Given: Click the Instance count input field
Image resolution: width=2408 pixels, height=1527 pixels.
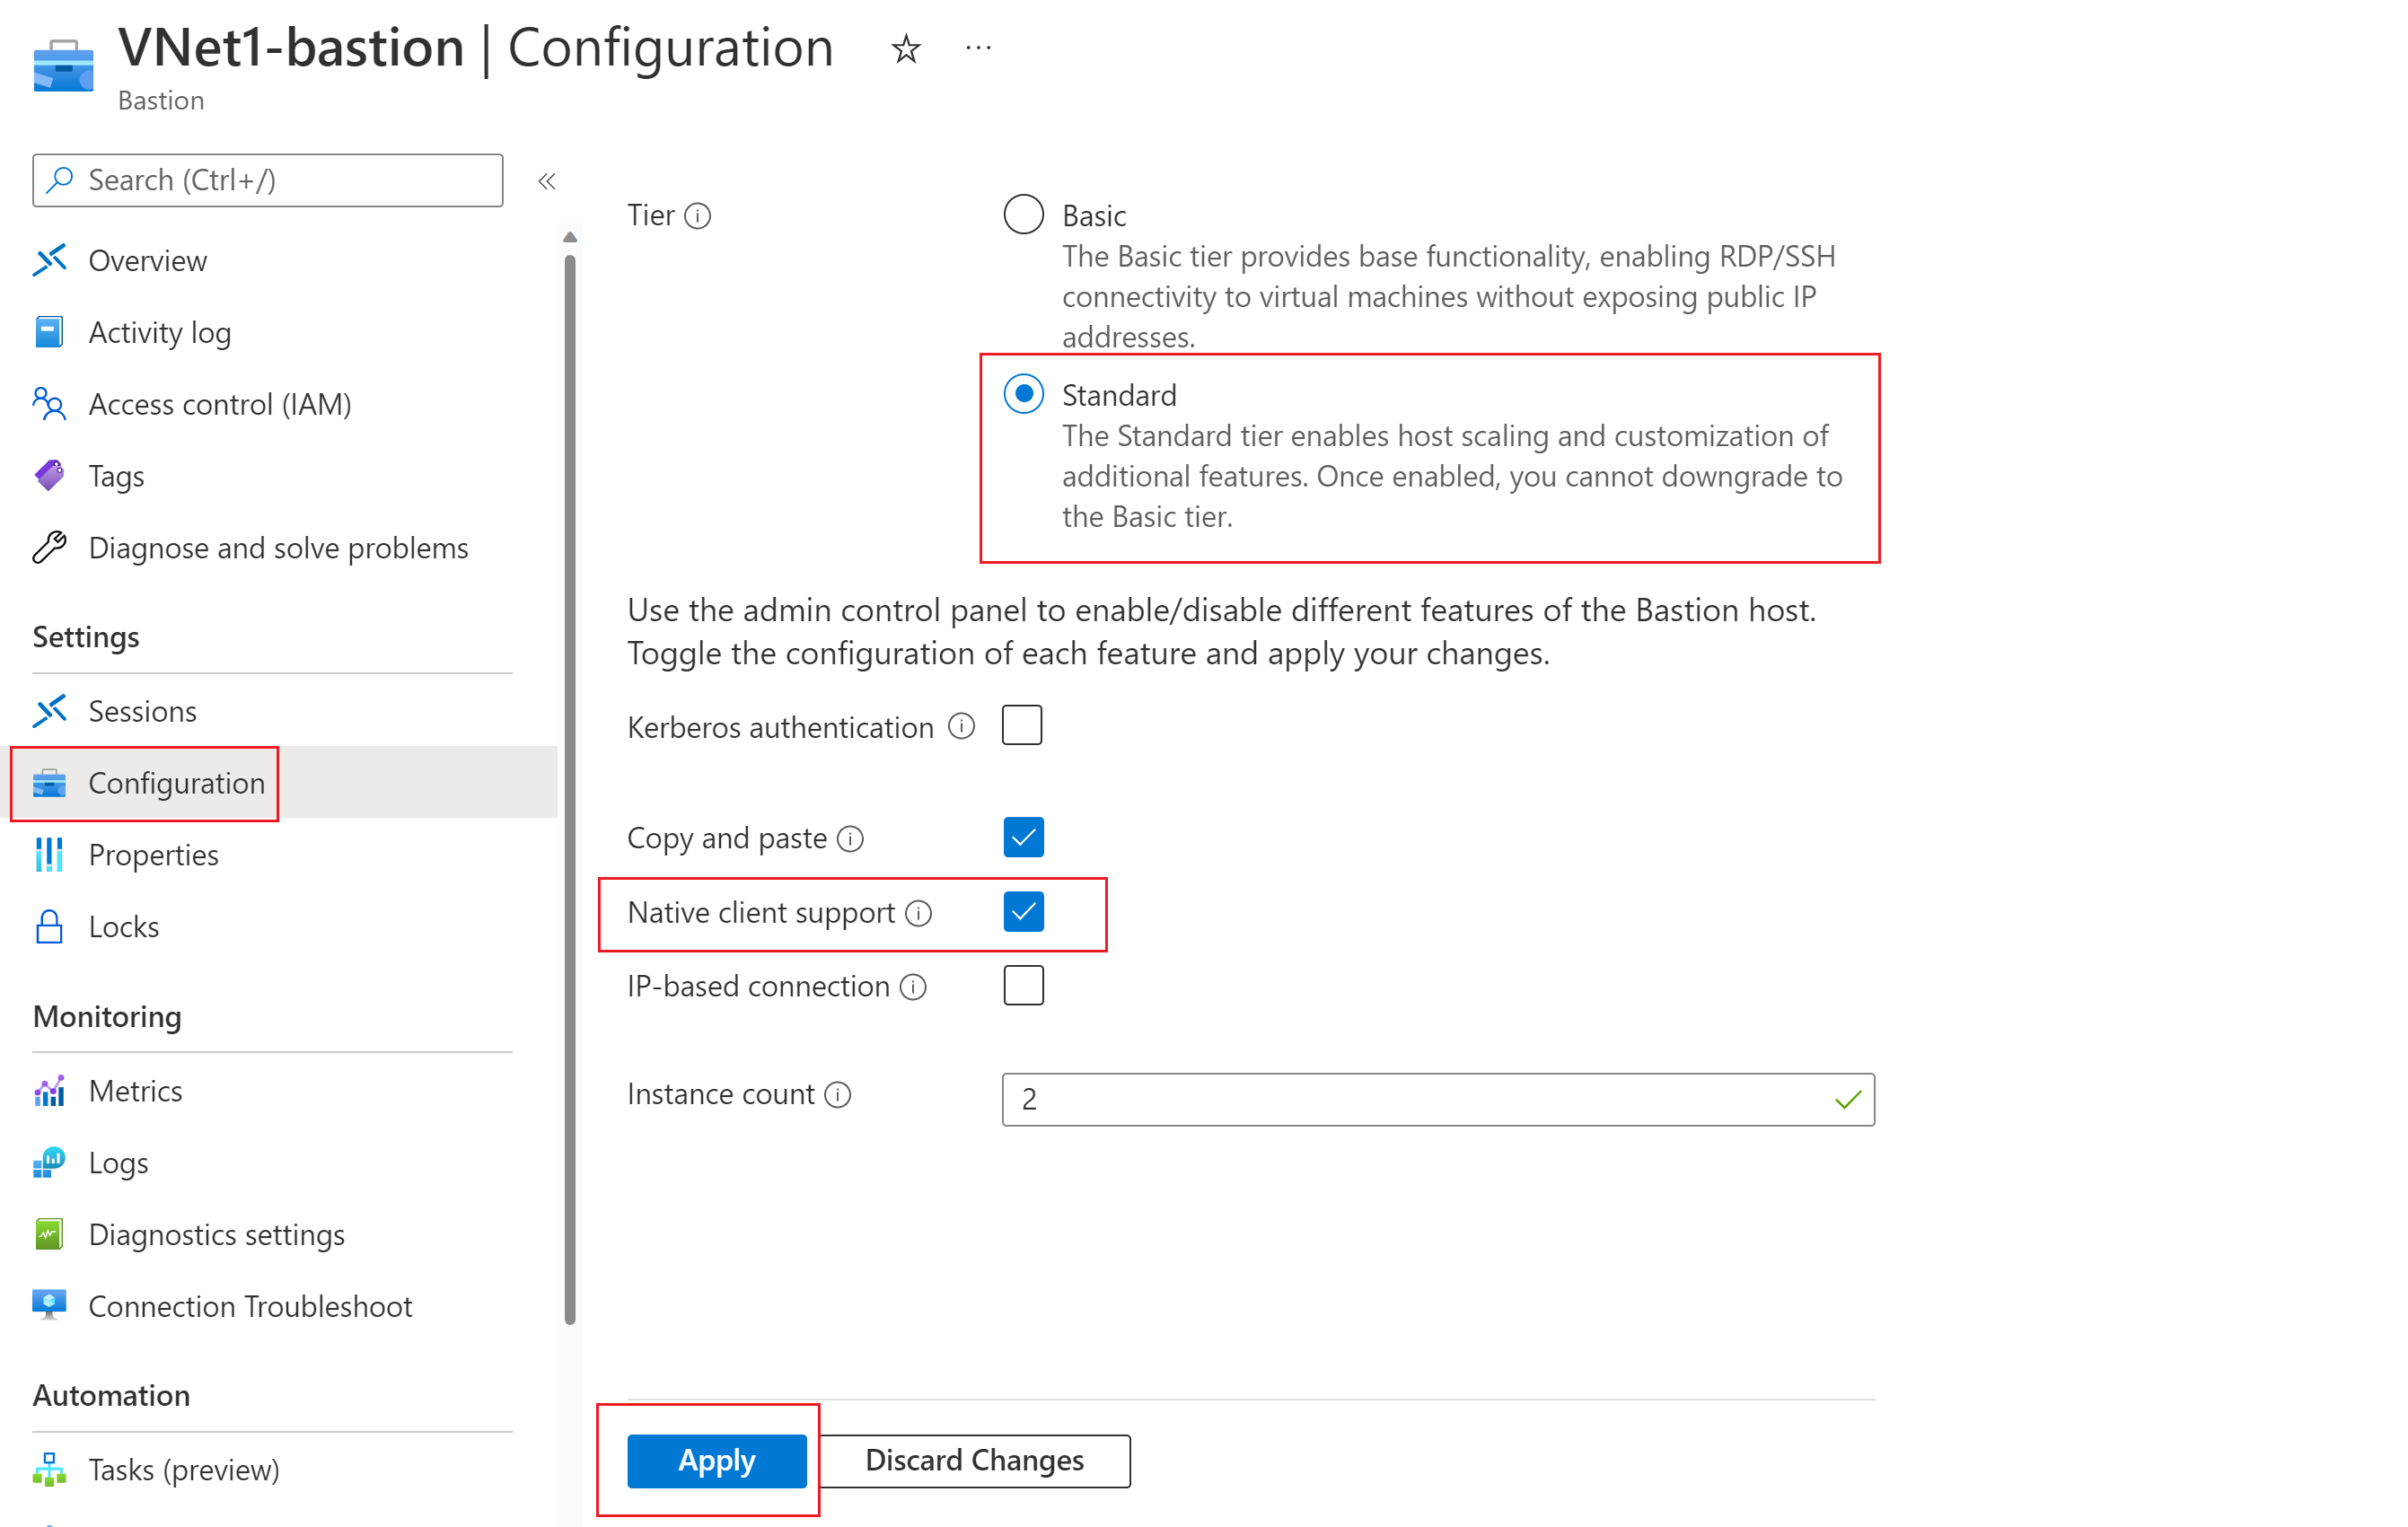Looking at the screenshot, I should pos(1420,1099).
